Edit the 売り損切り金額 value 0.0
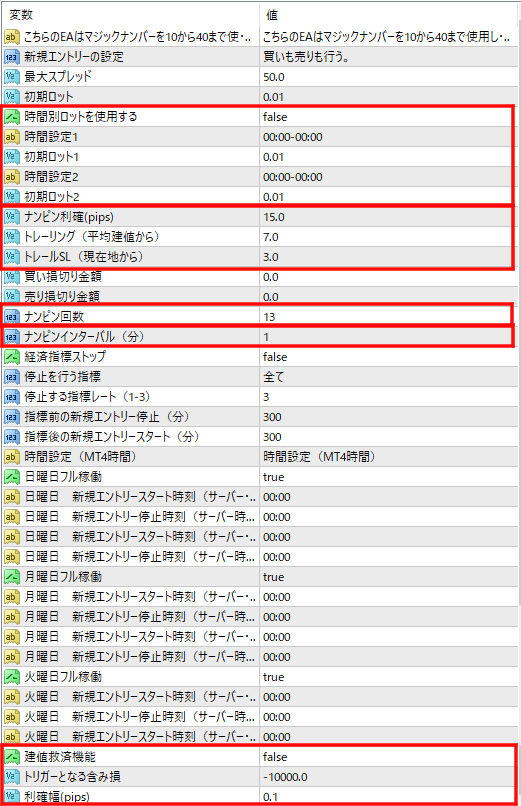Screen dimensions: 521x806 click(x=271, y=297)
